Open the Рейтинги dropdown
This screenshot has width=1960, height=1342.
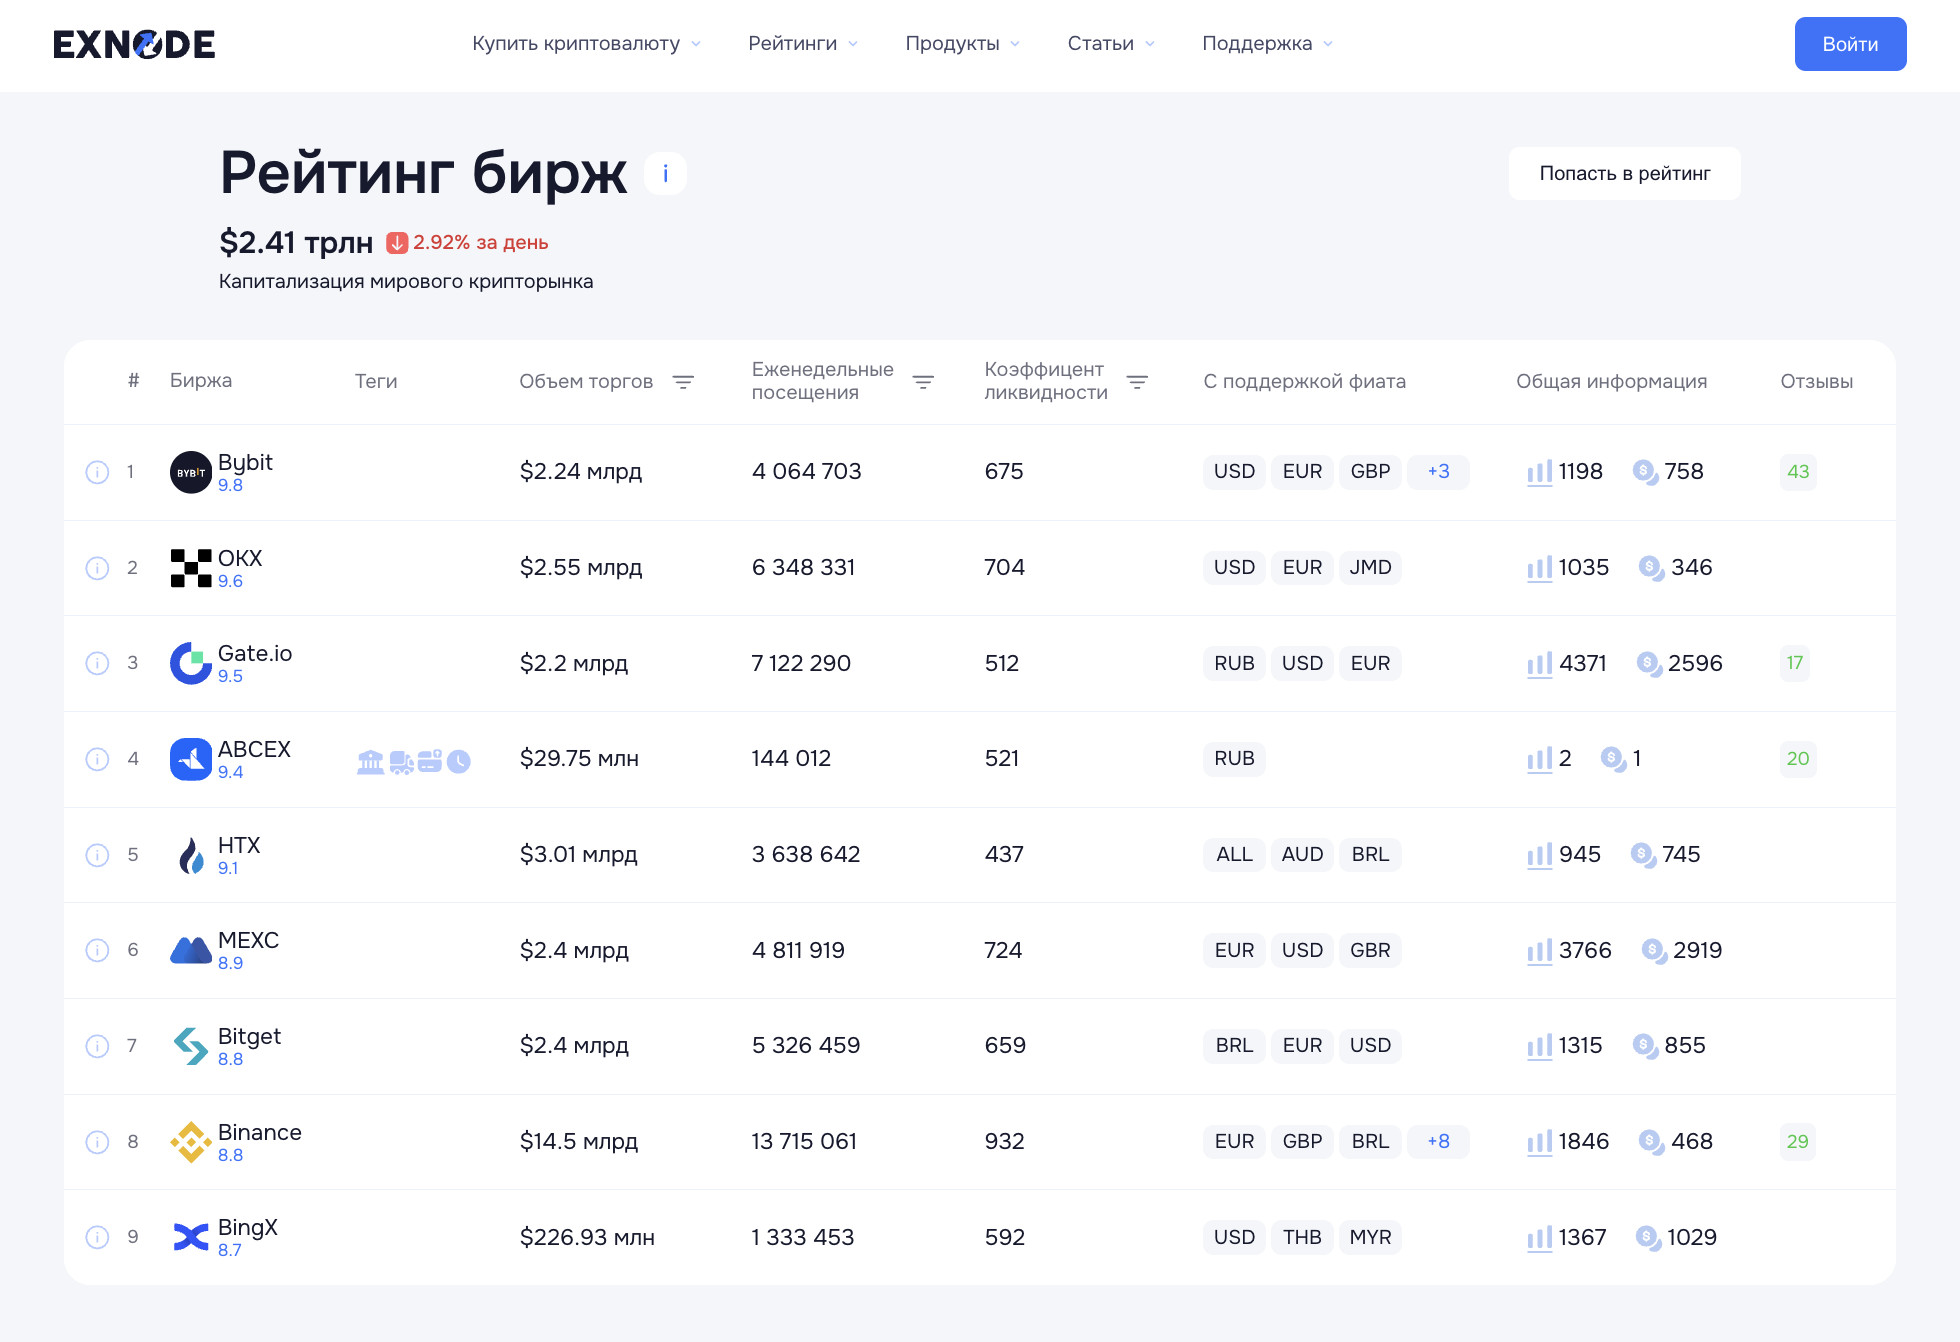[x=802, y=44]
